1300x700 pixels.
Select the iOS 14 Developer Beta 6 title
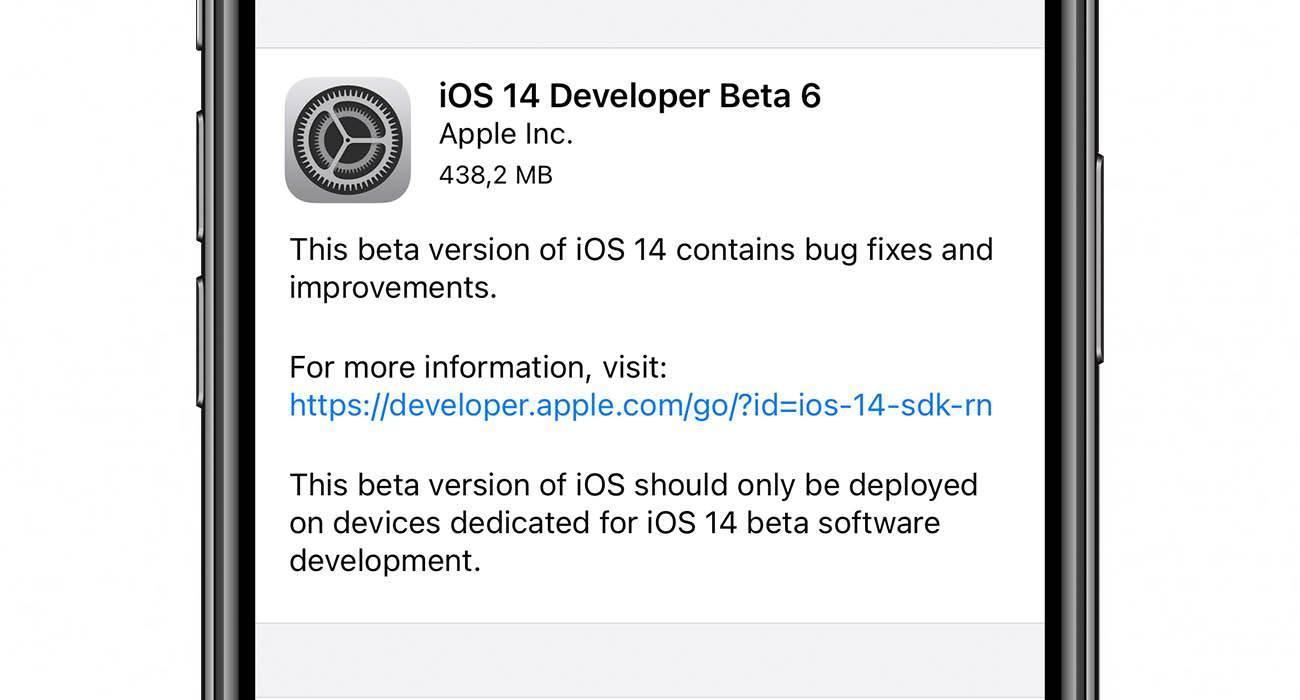pyautogui.click(x=630, y=96)
